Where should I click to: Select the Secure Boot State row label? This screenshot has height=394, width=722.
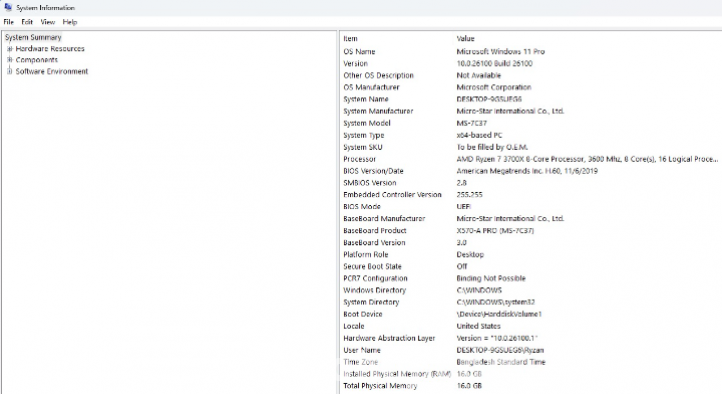372,267
